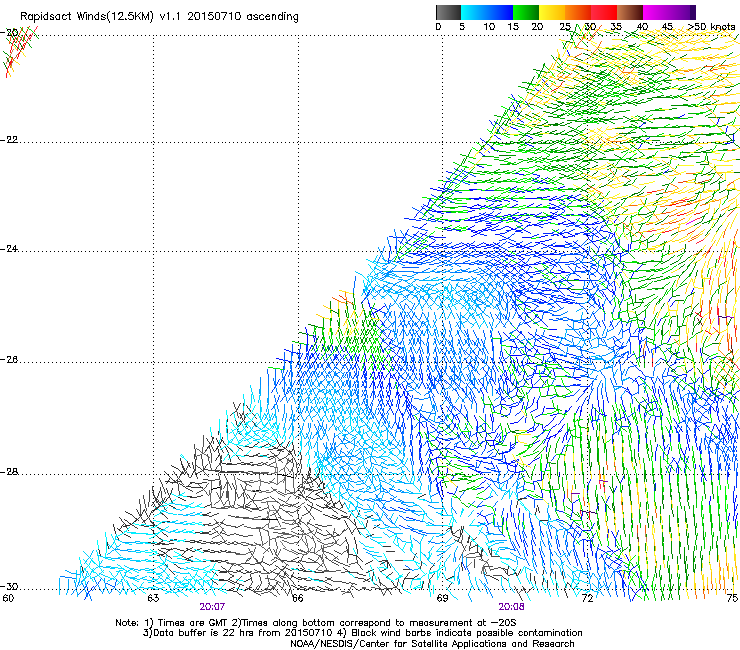Click the 66 longitude axis label
The width and height of the screenshot is (740, 650).
pos(297,598)
